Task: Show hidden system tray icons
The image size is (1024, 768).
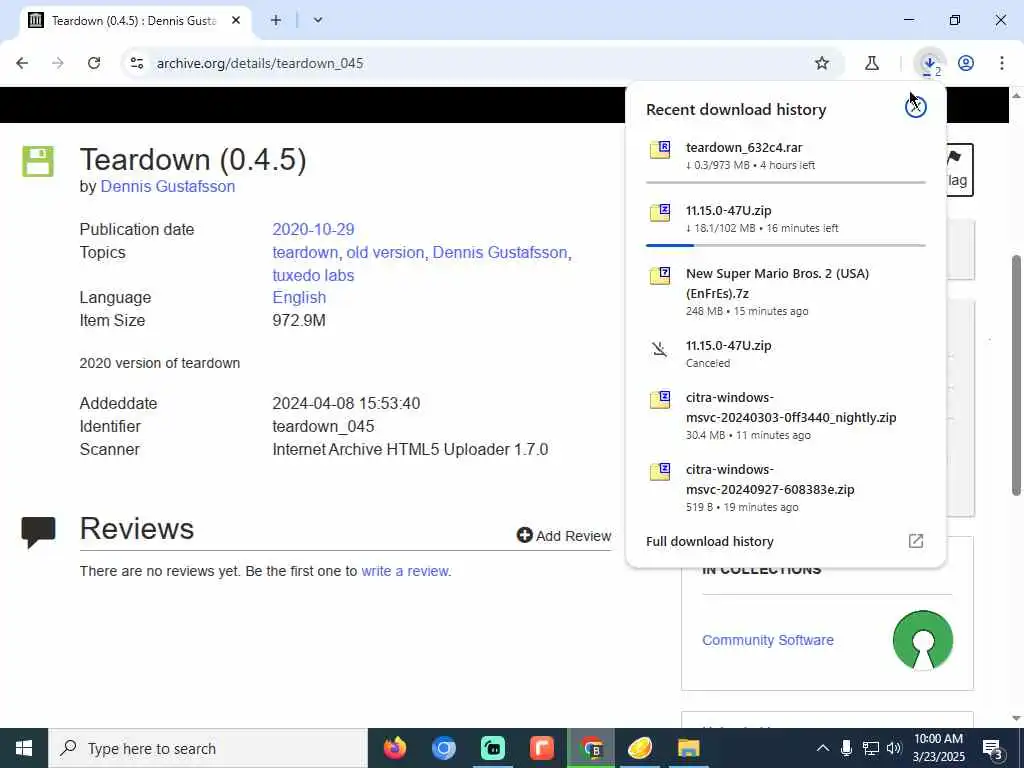Action: point(823,748)
